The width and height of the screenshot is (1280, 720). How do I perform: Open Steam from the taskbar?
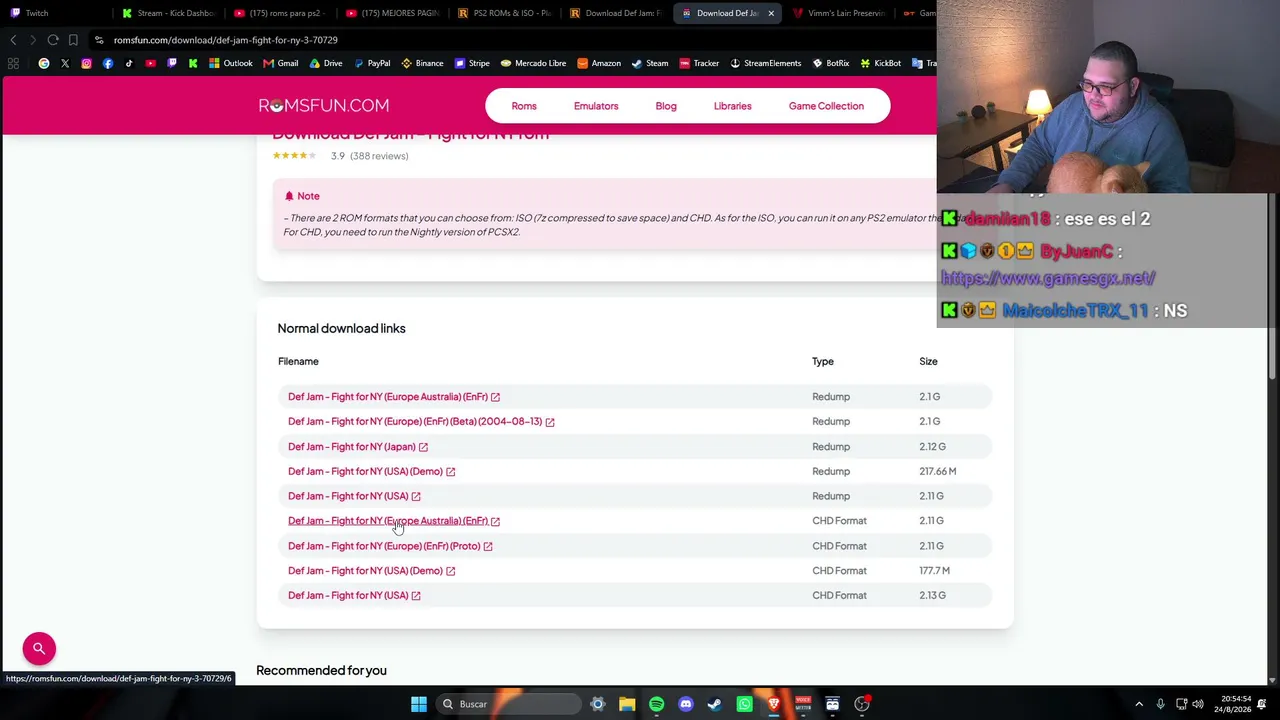click(714, 704)
